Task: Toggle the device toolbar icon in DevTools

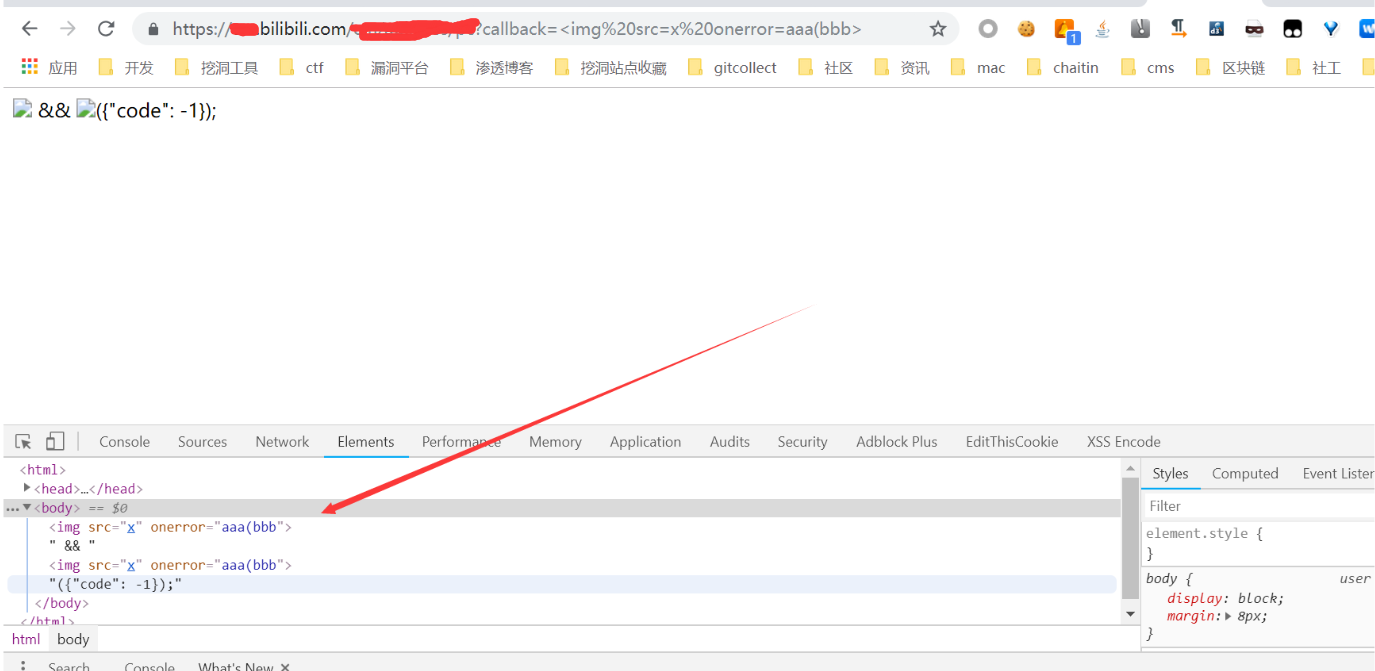Action: tap(55, 441)
